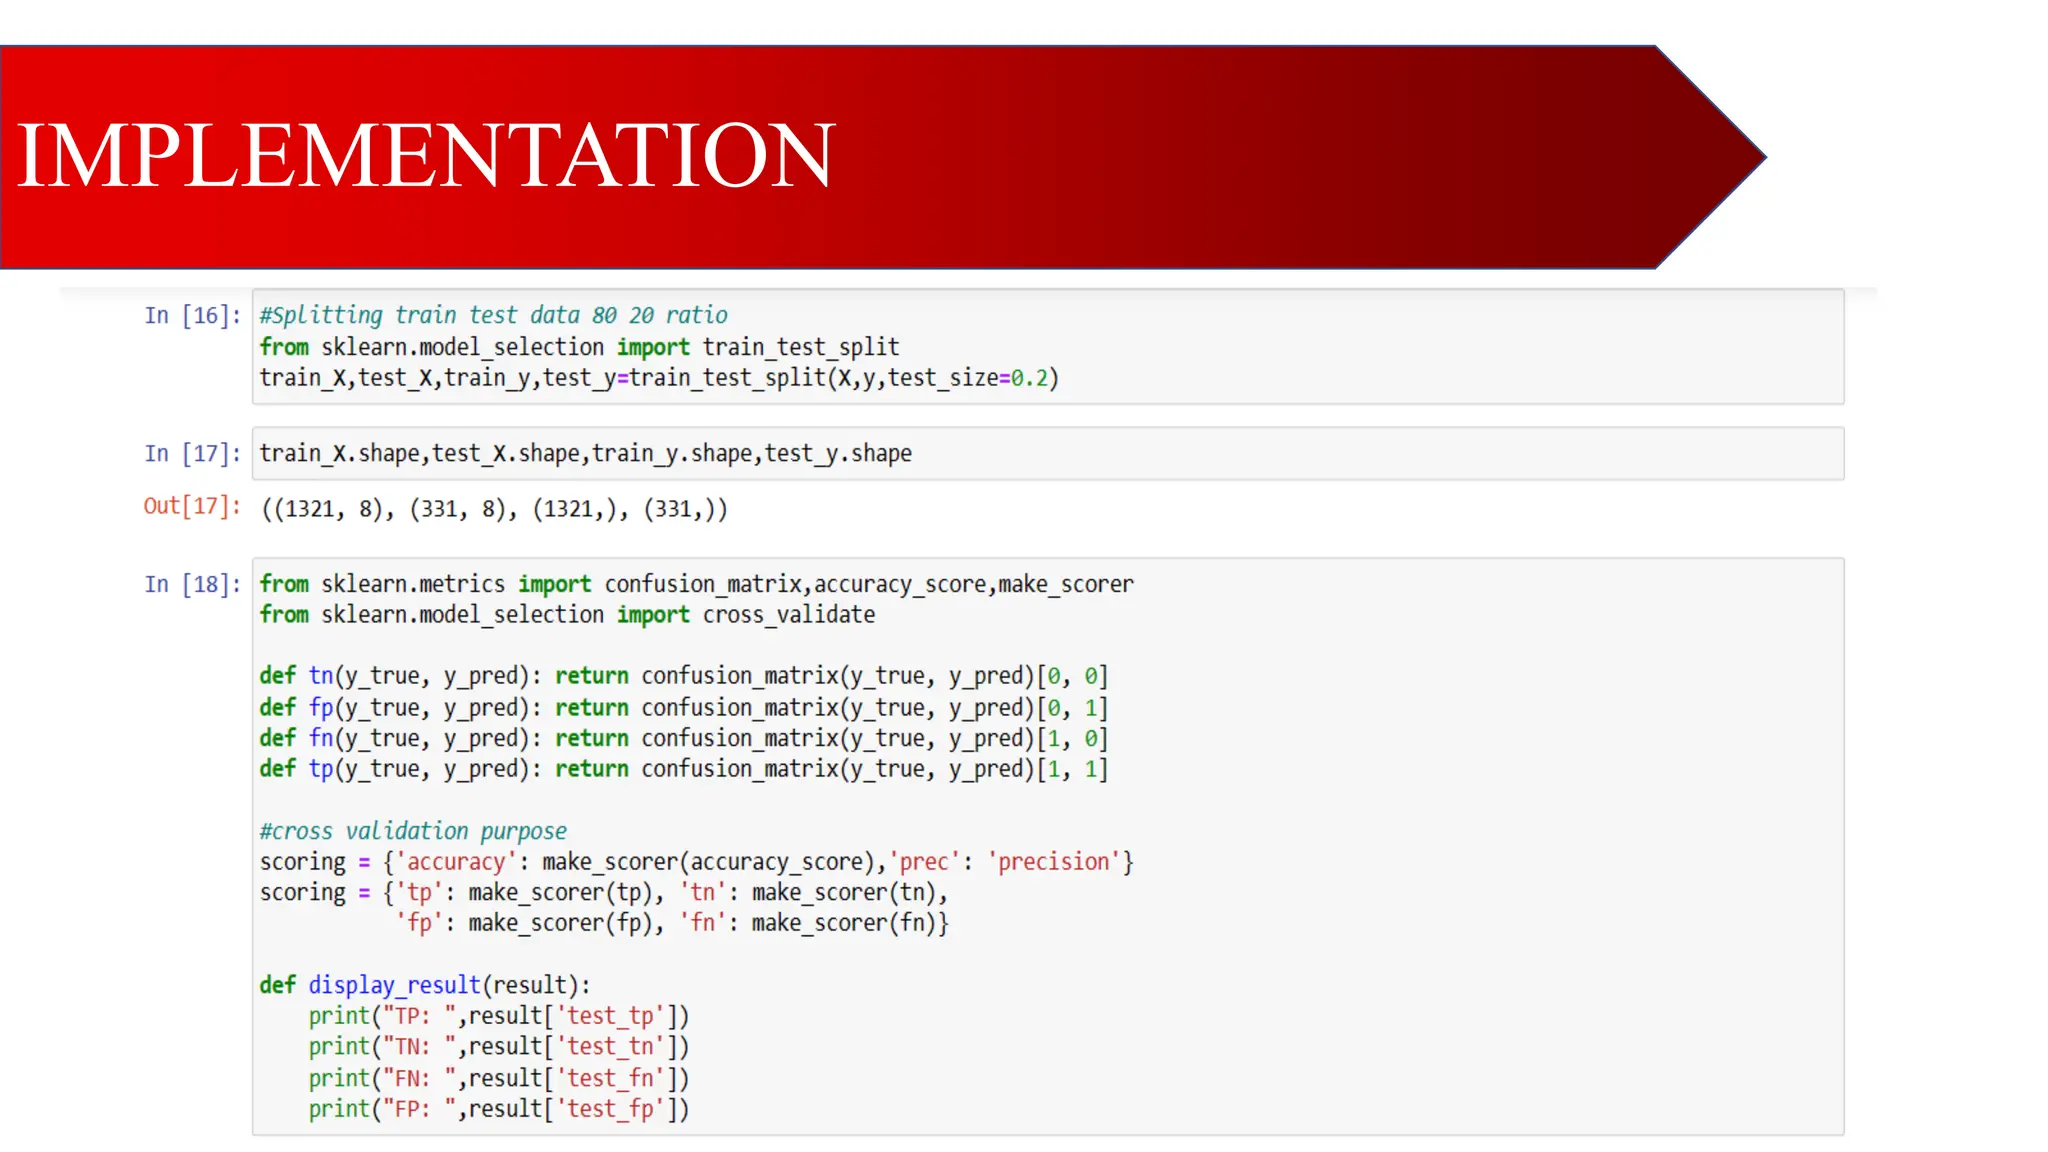This screenshot has height=1152, width=2048.
Task: Click the print FP result line
Action: [498, 1109]
